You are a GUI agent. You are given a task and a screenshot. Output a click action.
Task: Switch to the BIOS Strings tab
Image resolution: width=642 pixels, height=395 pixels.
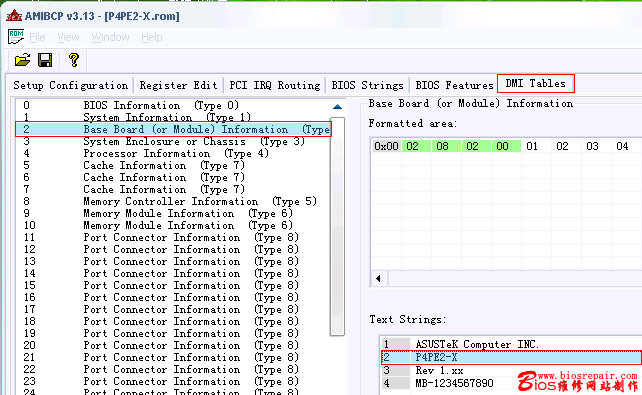tap(368, 85)
